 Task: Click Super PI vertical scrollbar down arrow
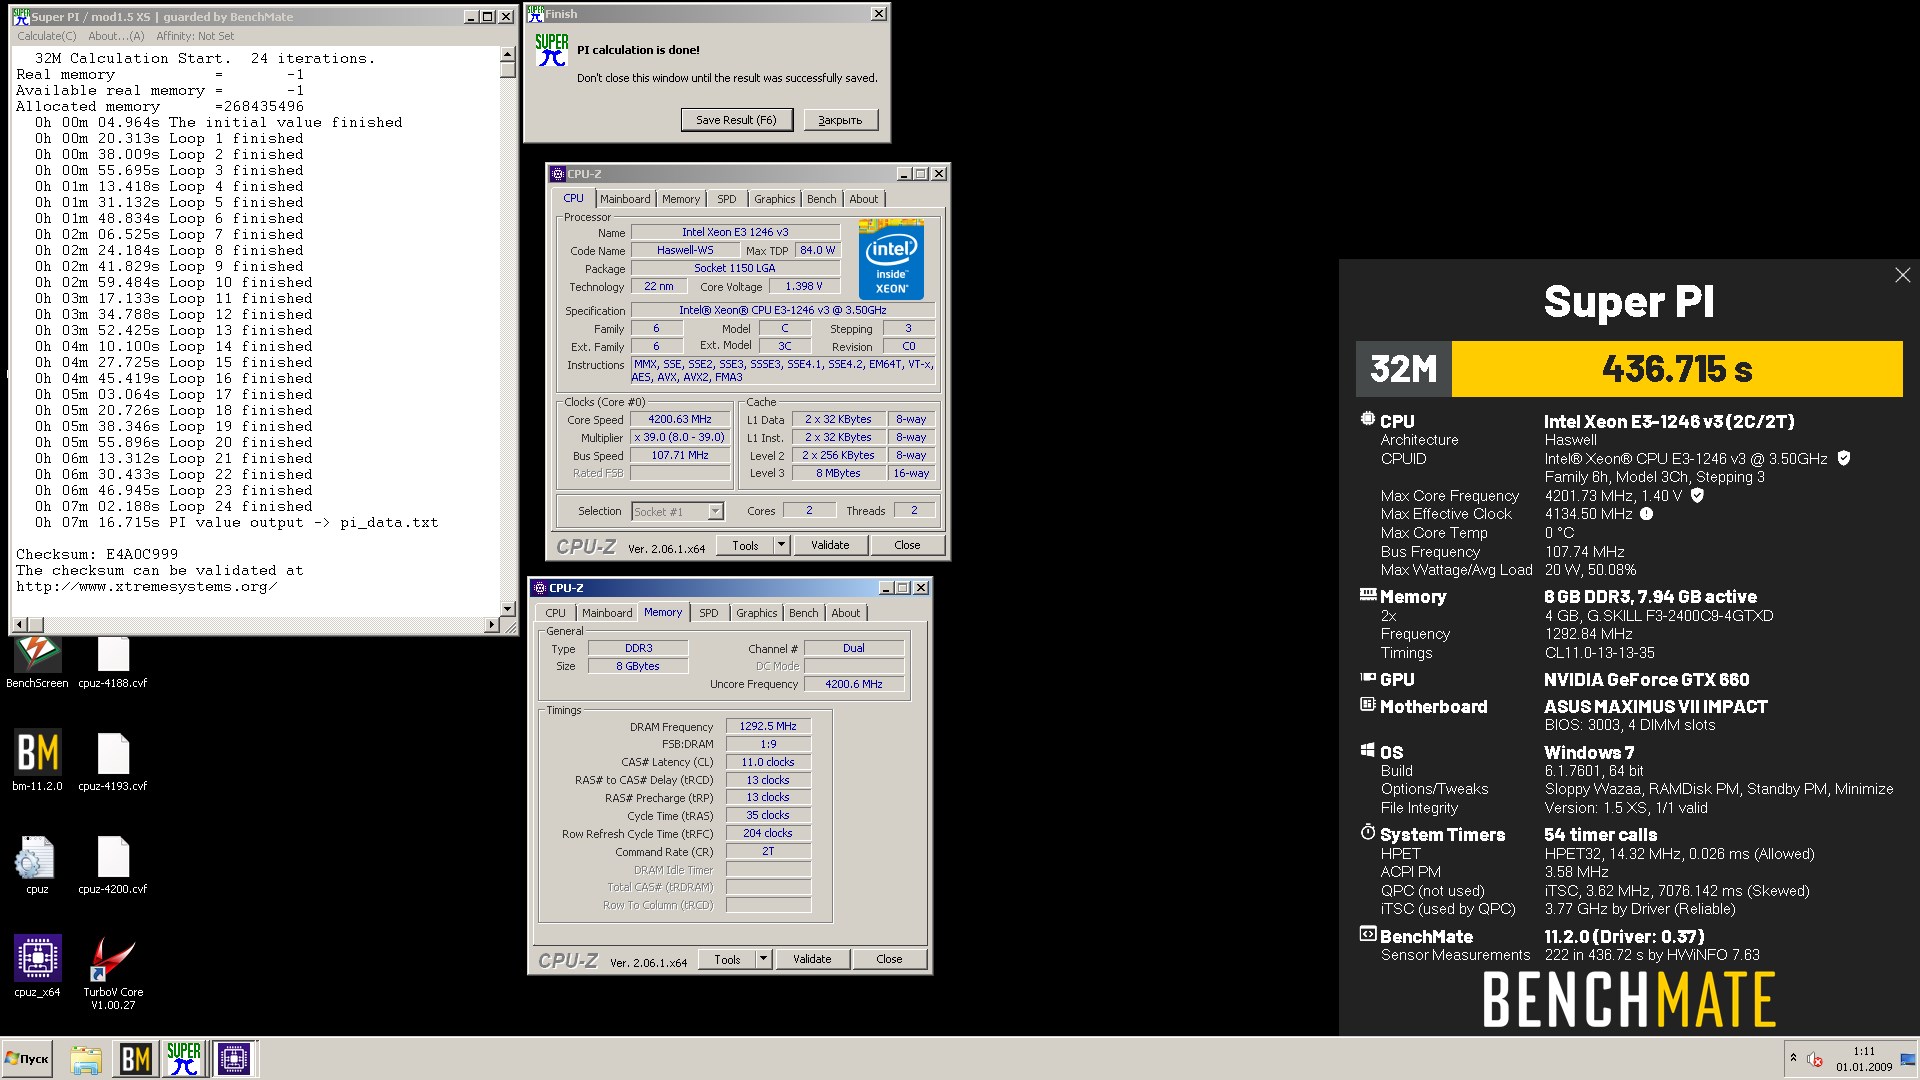(507, 609)
